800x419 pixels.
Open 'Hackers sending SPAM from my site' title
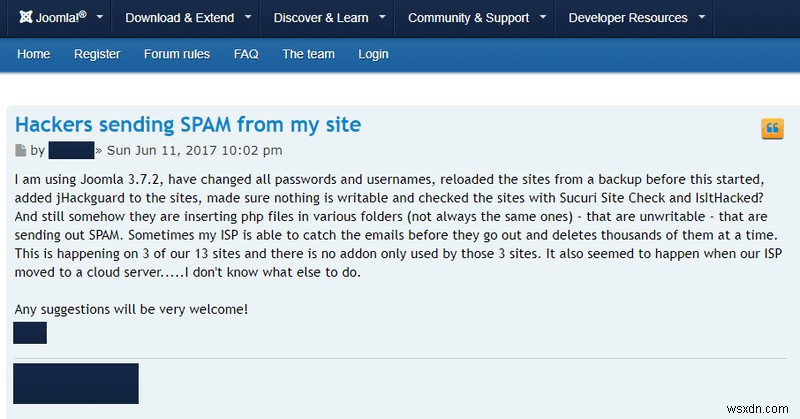pos(188,125)
